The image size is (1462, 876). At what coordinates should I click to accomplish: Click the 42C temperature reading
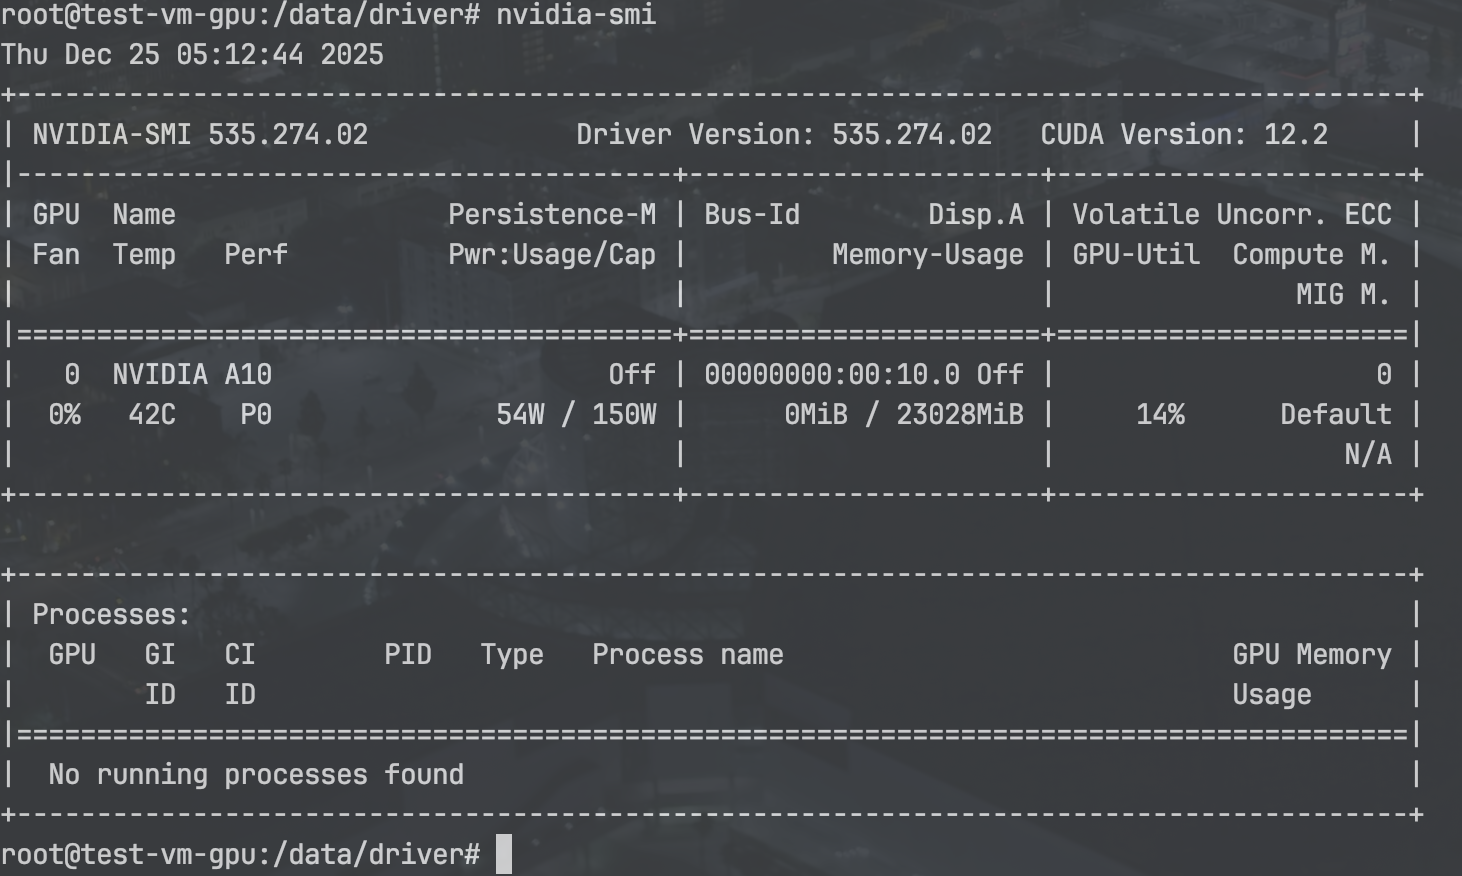point(152,415)
